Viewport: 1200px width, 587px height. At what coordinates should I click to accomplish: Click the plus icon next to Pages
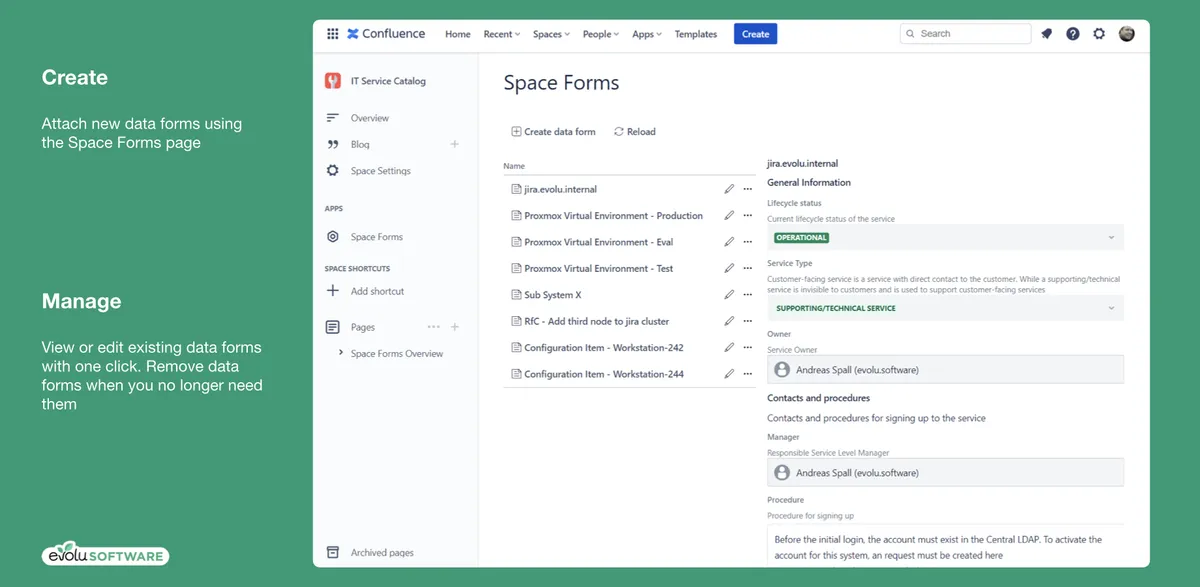click(455, 327)
